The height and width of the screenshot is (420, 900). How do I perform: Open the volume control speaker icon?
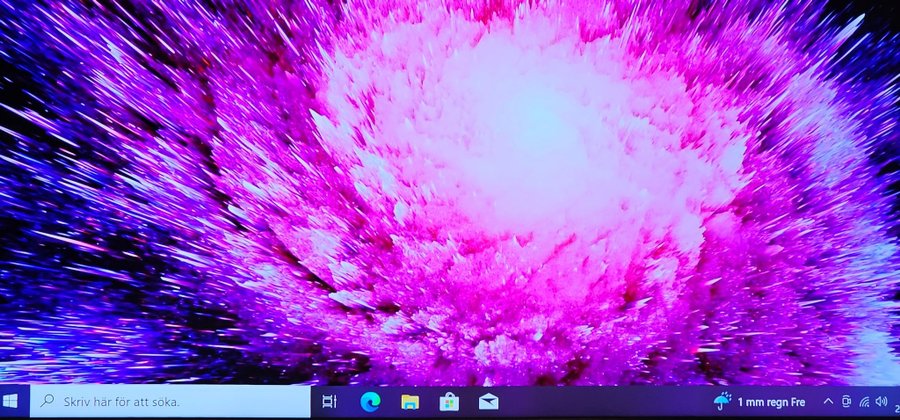(882, 402)
